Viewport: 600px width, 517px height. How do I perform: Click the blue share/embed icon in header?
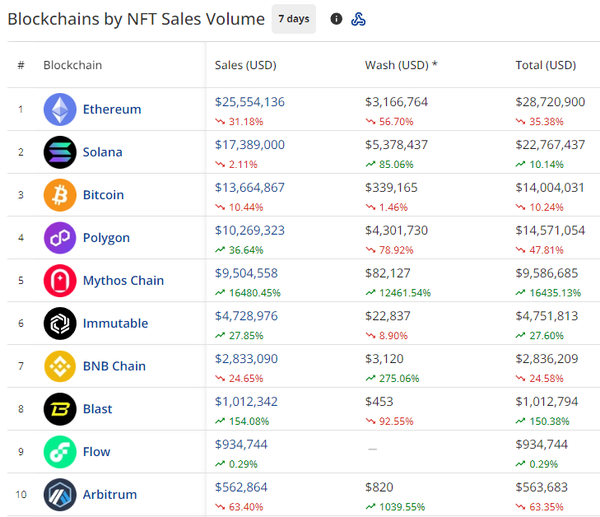[x=358, y=19]
